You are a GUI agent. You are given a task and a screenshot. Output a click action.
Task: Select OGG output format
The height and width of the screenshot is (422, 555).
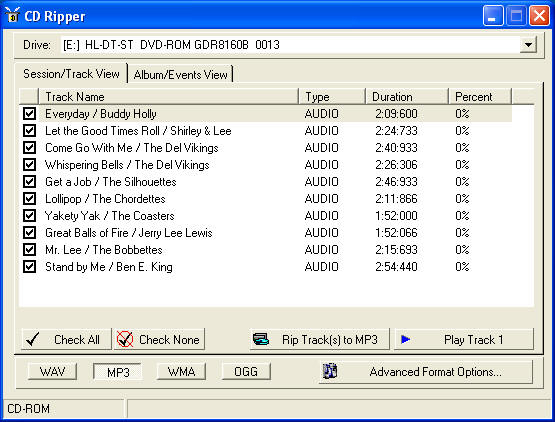coord(246,372)
